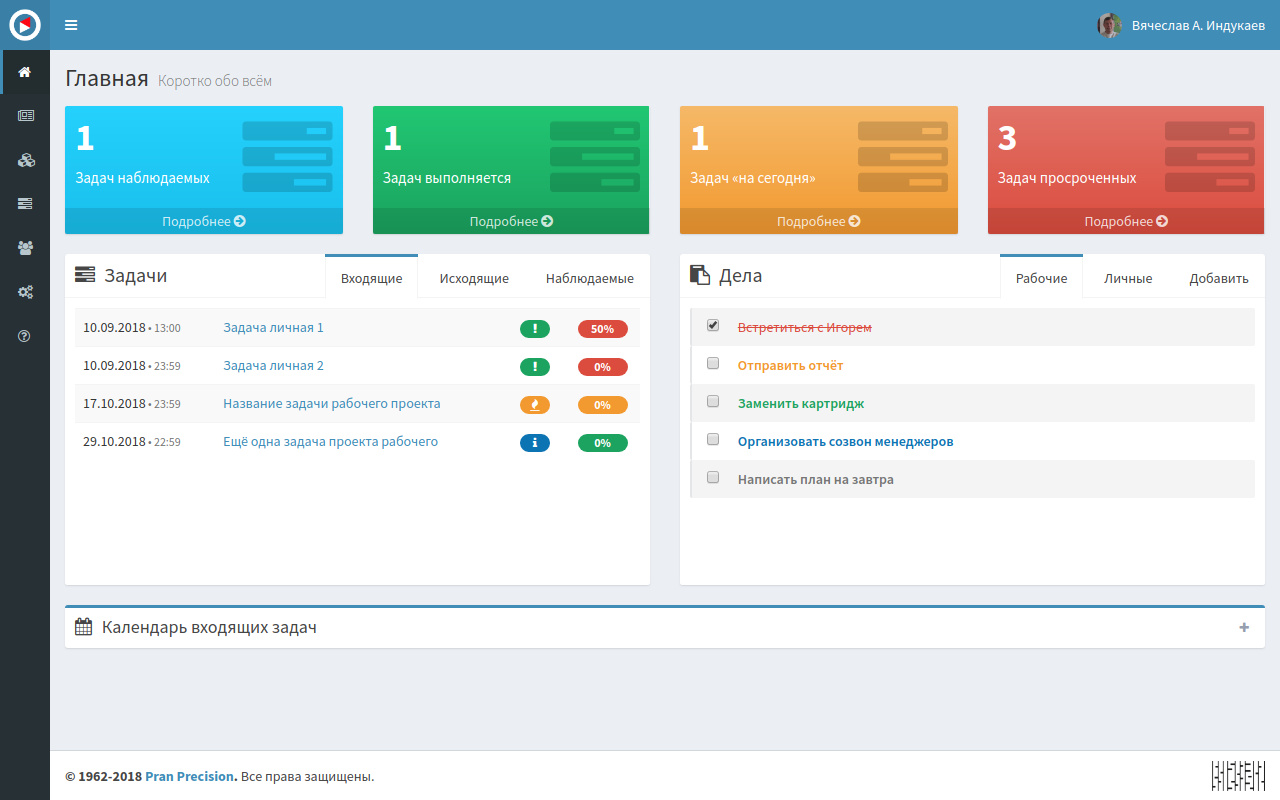Click the cubes icon in the sidebar
The height and width of the screenshot is (800, 1280).
coord(25,160)
